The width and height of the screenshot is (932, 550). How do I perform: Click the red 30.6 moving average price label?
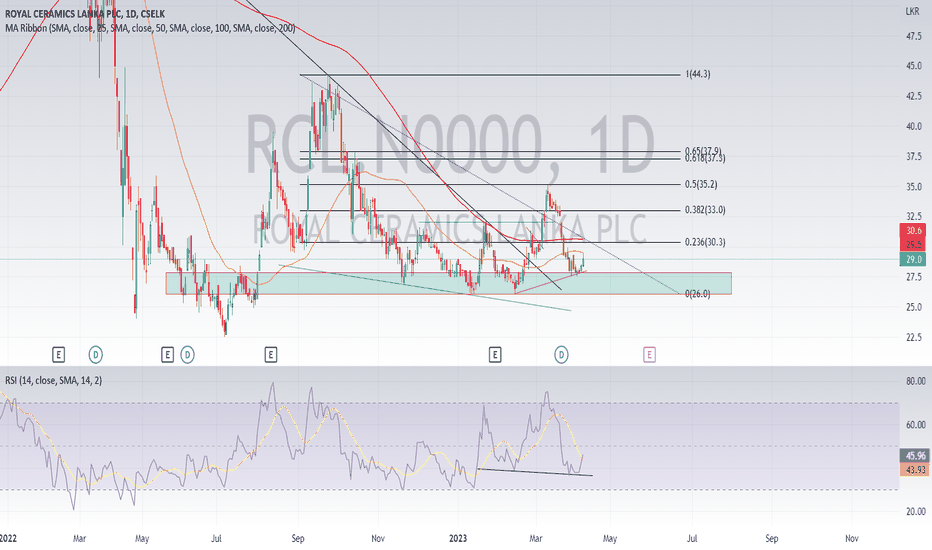(x=913, y=231)
